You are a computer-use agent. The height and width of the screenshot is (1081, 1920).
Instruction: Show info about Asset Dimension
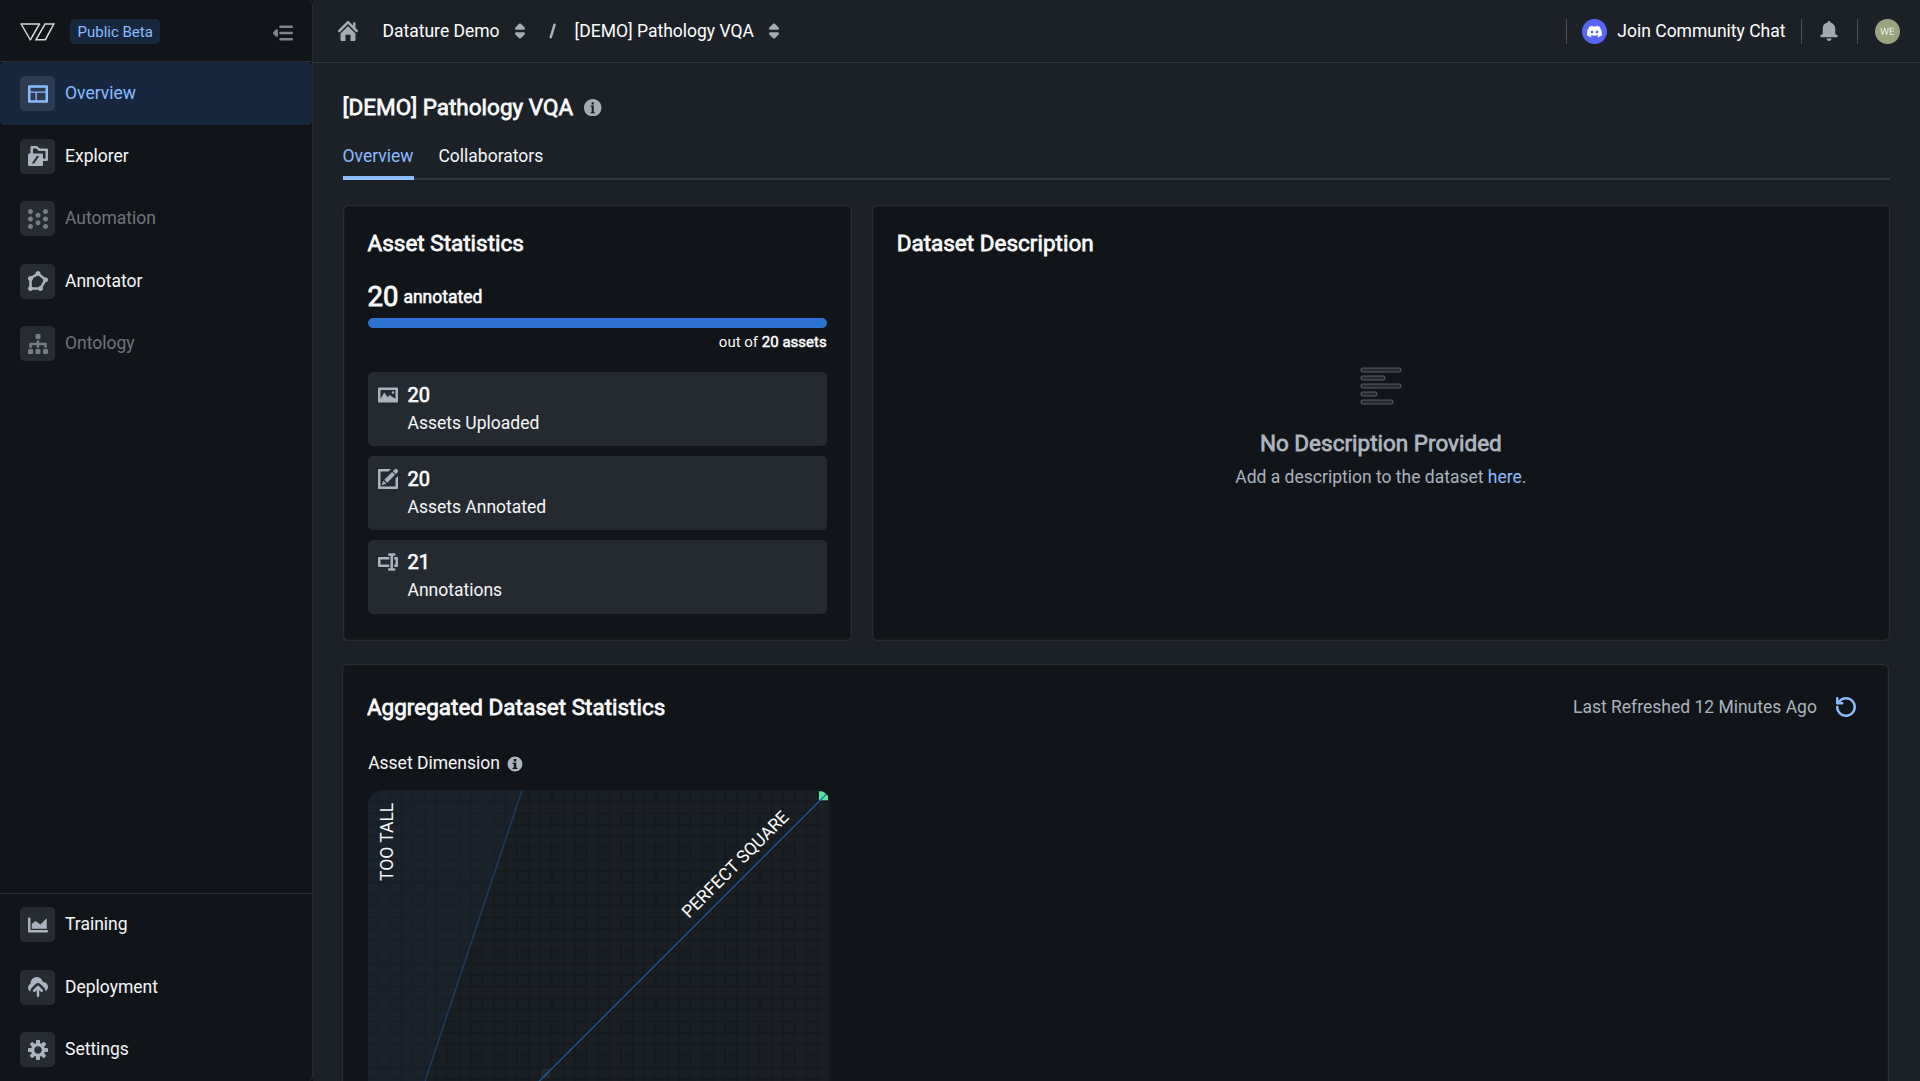click(x=515, y=764)
